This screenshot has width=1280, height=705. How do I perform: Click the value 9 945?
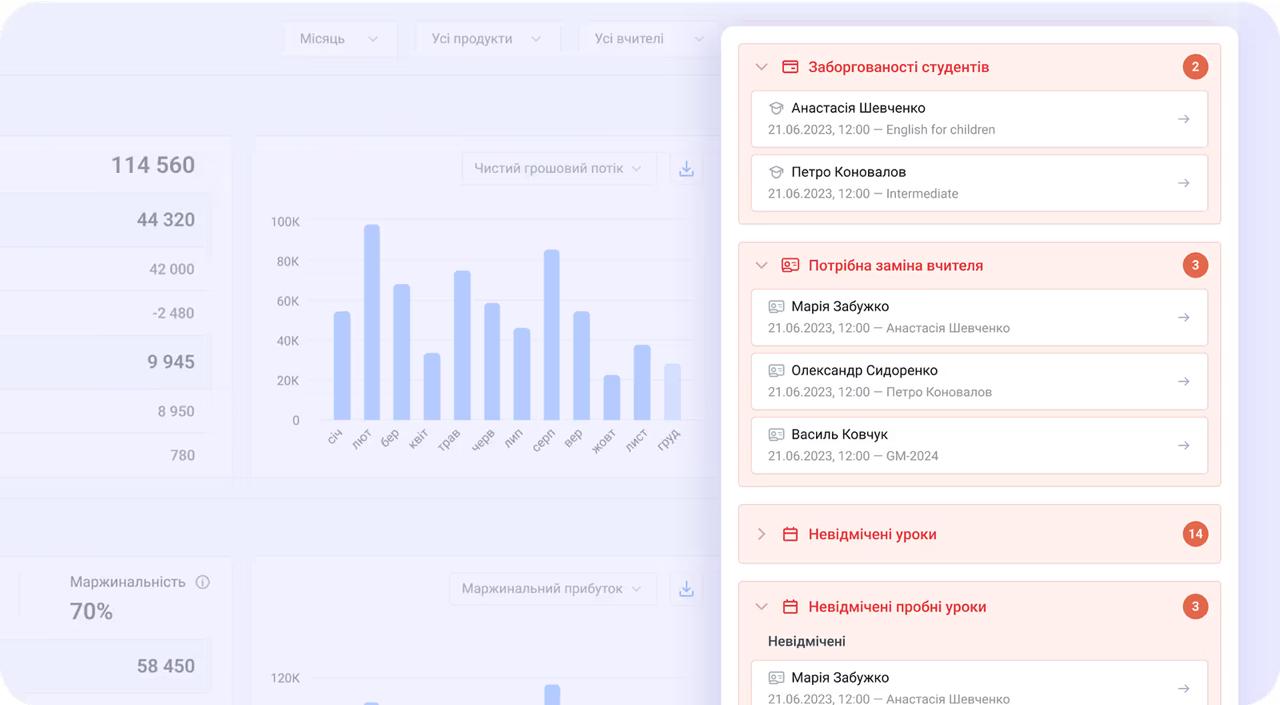coord(171,362)
